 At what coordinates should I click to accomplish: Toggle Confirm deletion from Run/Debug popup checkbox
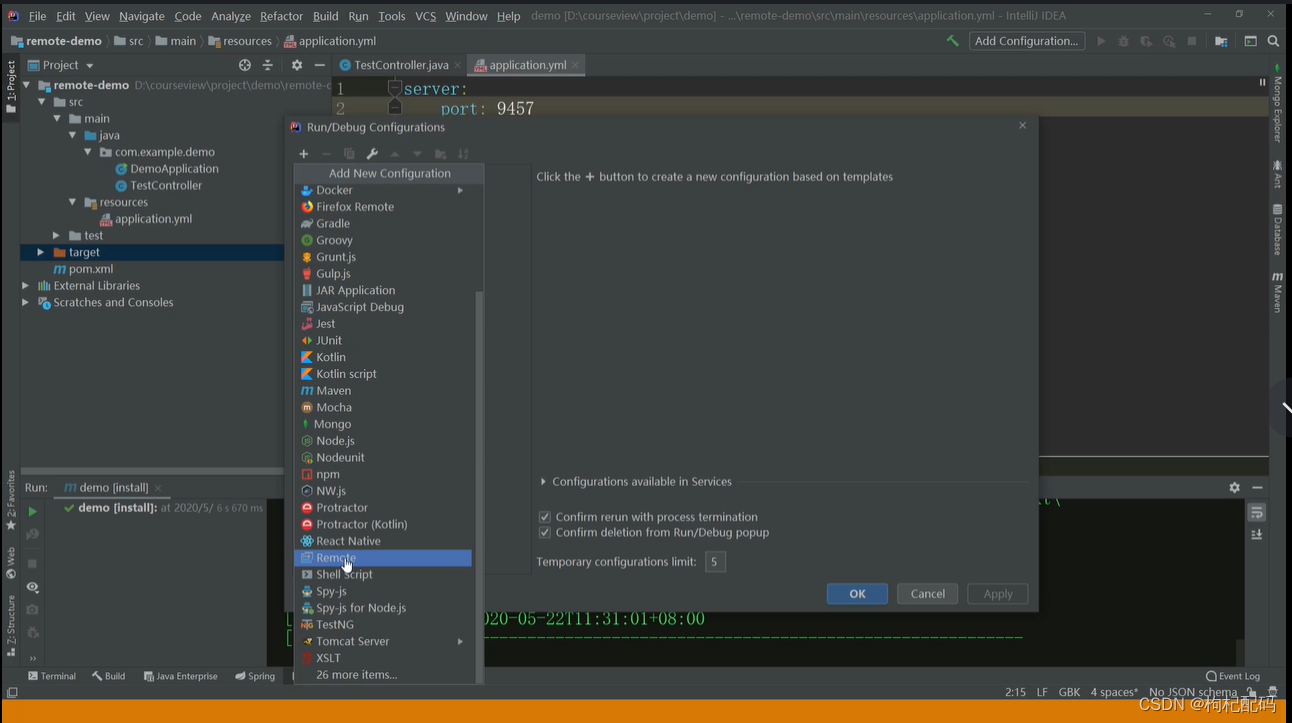tap(545, 533)
